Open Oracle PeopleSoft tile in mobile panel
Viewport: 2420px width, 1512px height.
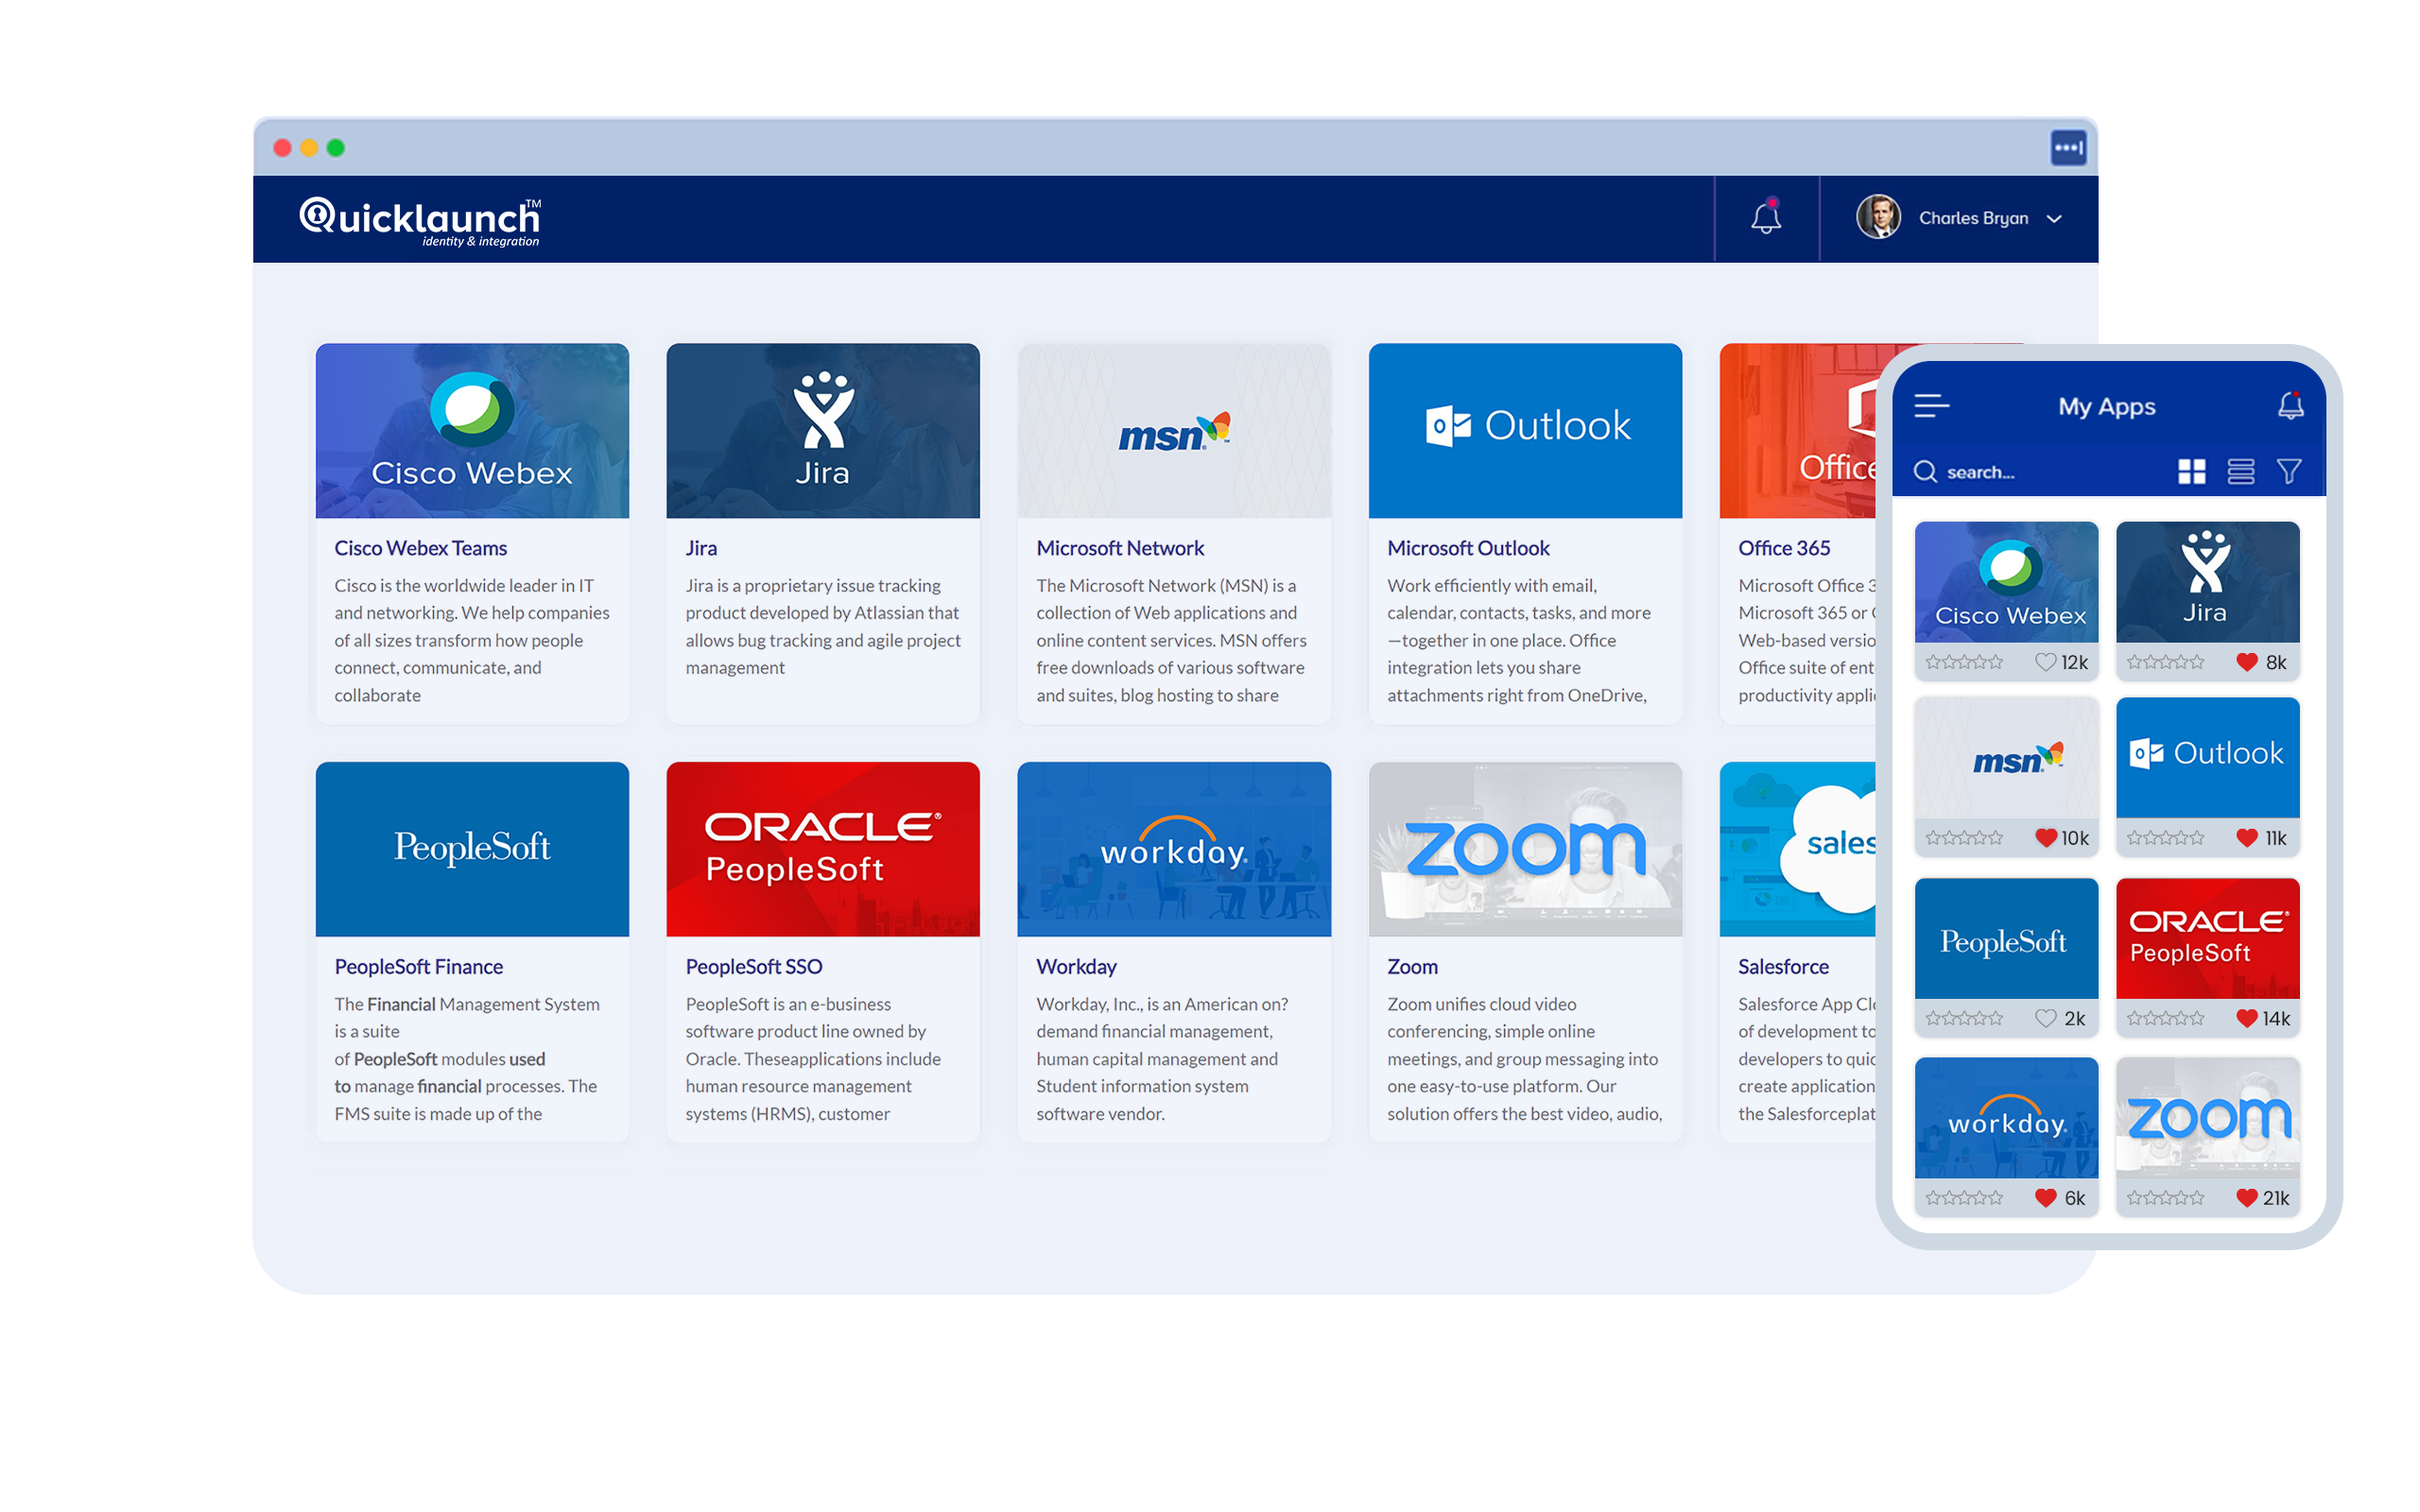point(2207,938)
